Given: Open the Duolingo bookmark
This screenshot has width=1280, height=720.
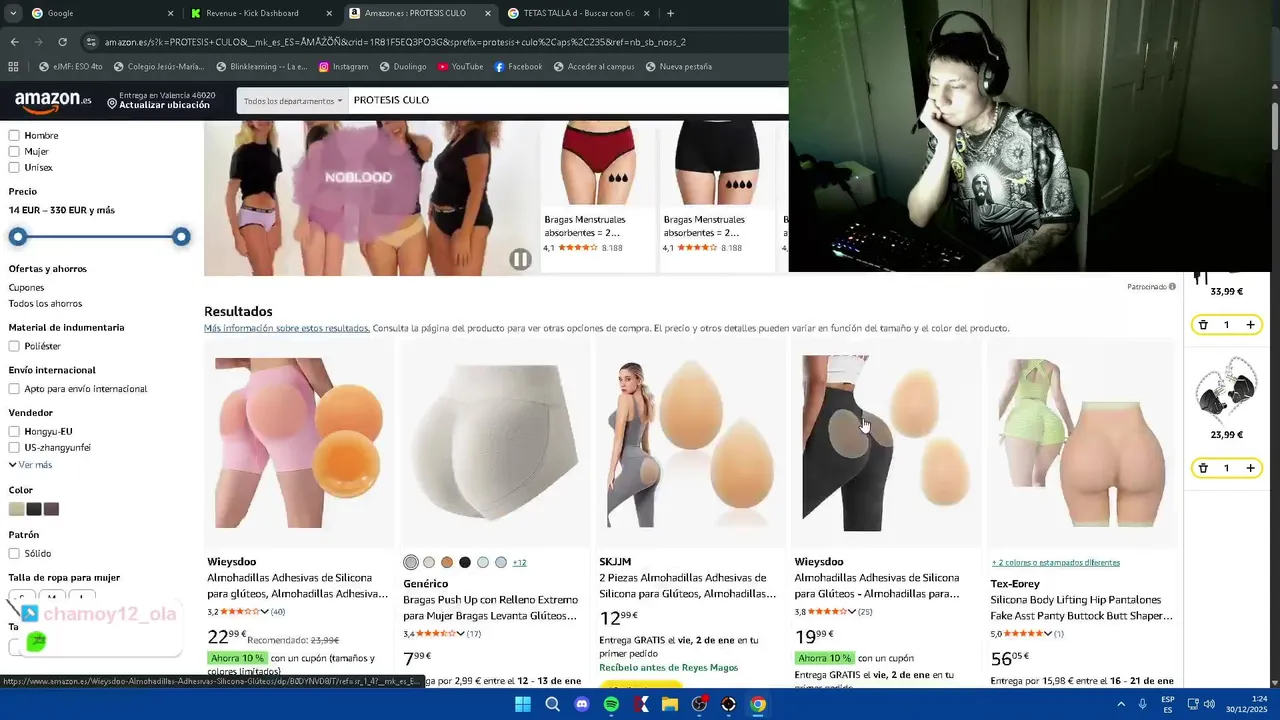Looking at the screenshot, I should pos(402,67).
